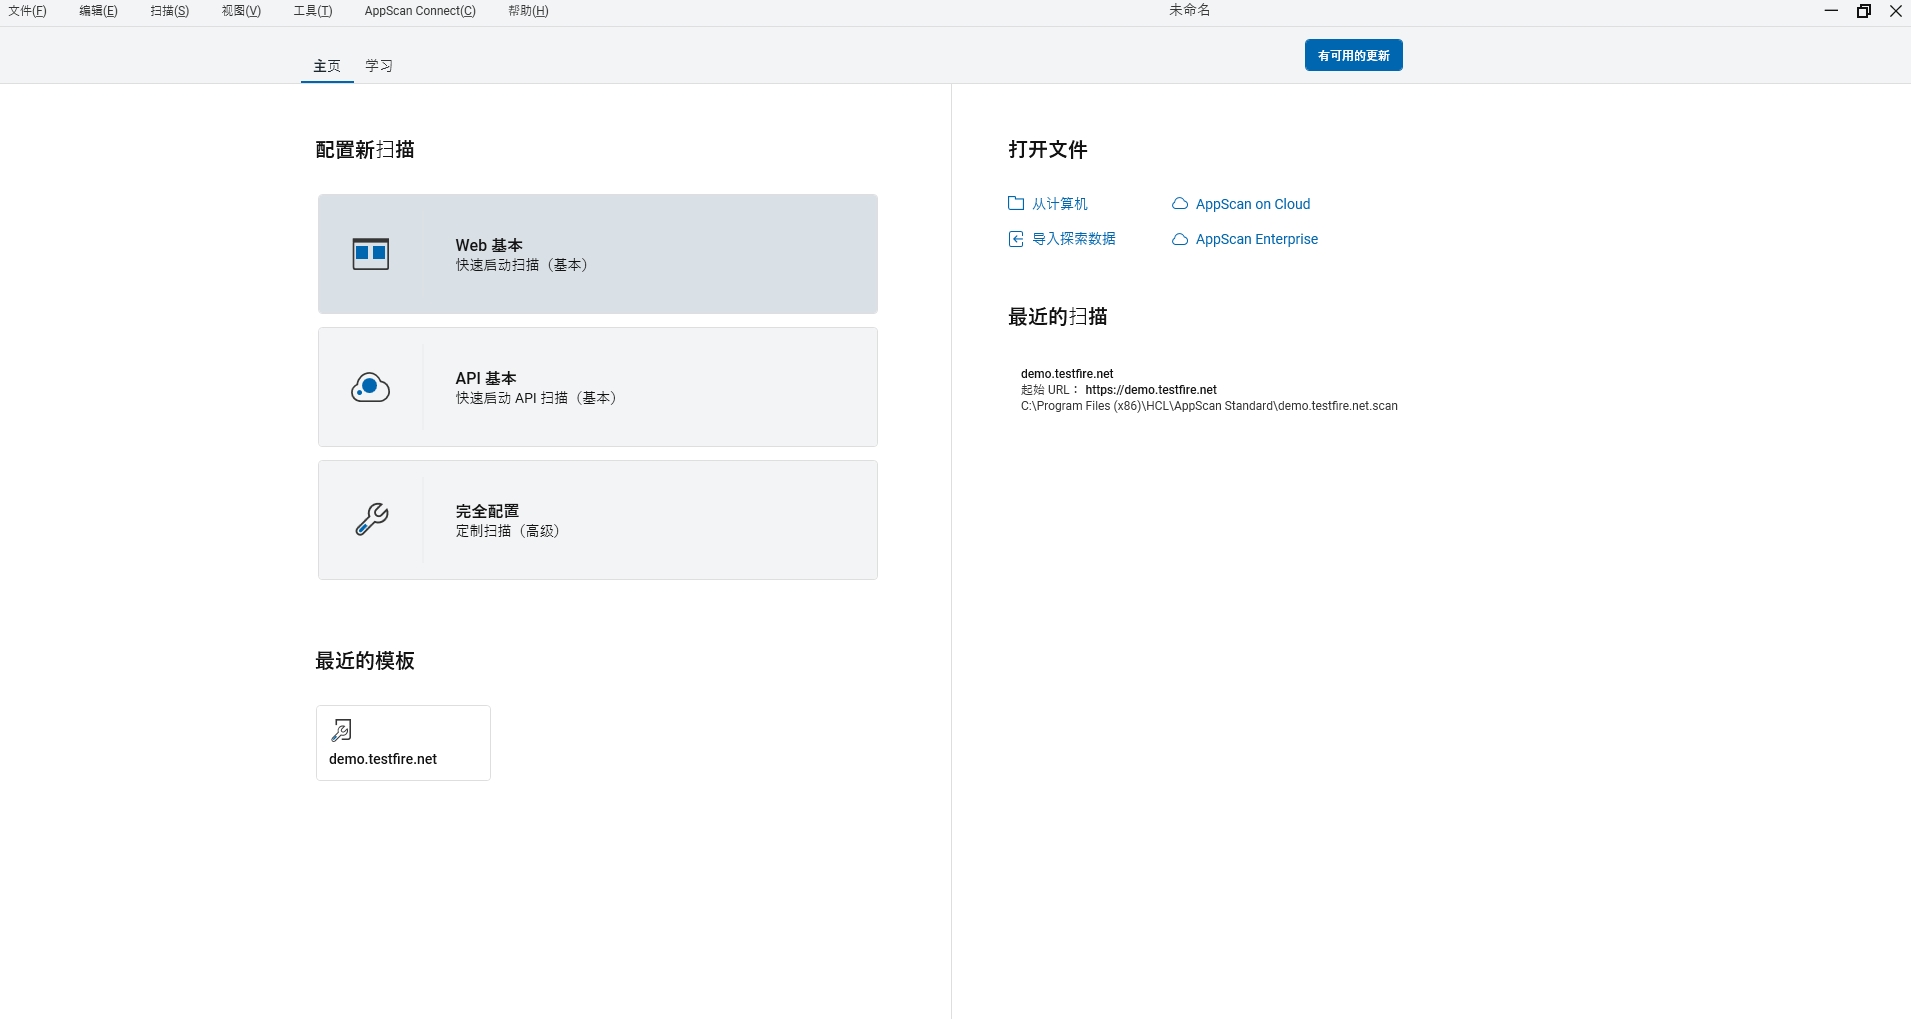Click the AppScan on Cloud cloud icon
This screenshot has height=1019, width=1911.
(x=1180, y=204)
